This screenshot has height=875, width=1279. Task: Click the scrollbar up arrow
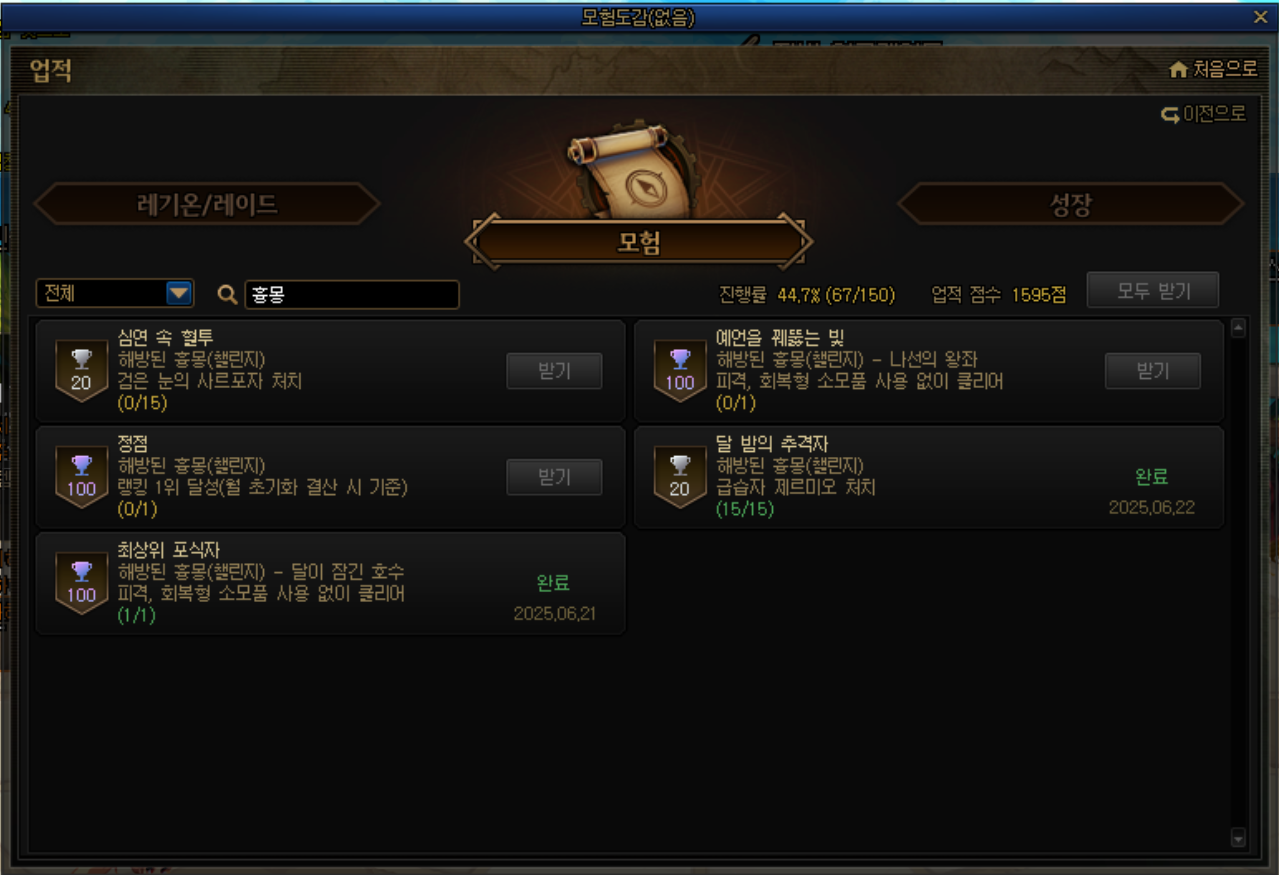tap(1237, 328)
